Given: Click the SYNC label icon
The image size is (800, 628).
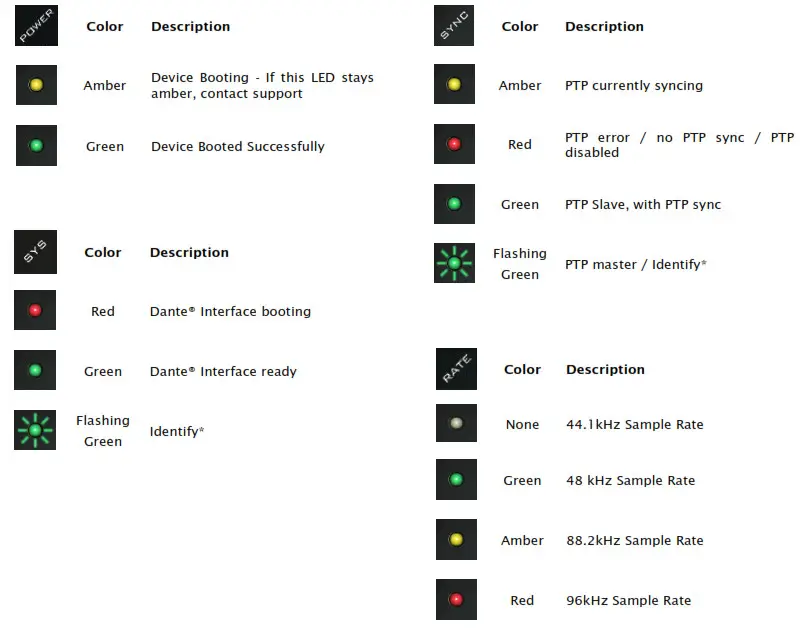Looking at the screenshot, I should [454, 26].
